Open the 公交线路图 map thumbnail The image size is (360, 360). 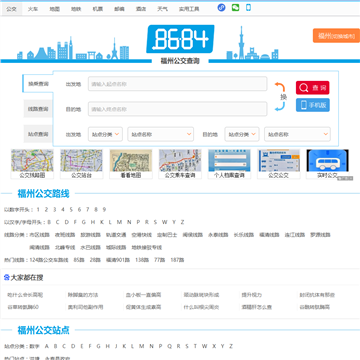[x=32, y=164]
